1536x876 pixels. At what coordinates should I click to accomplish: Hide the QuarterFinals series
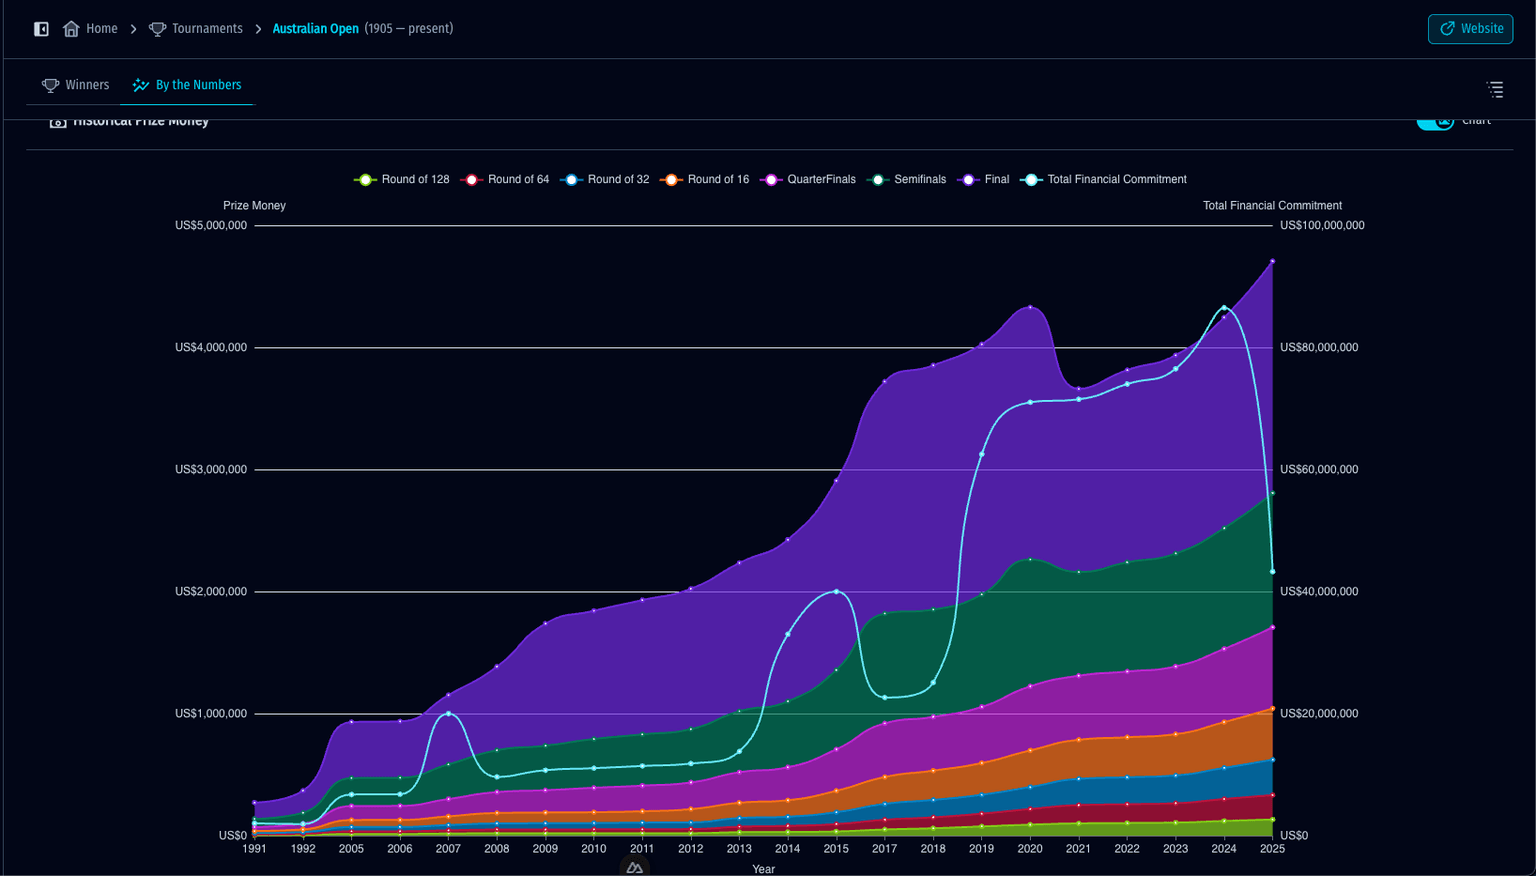point(808,180)
